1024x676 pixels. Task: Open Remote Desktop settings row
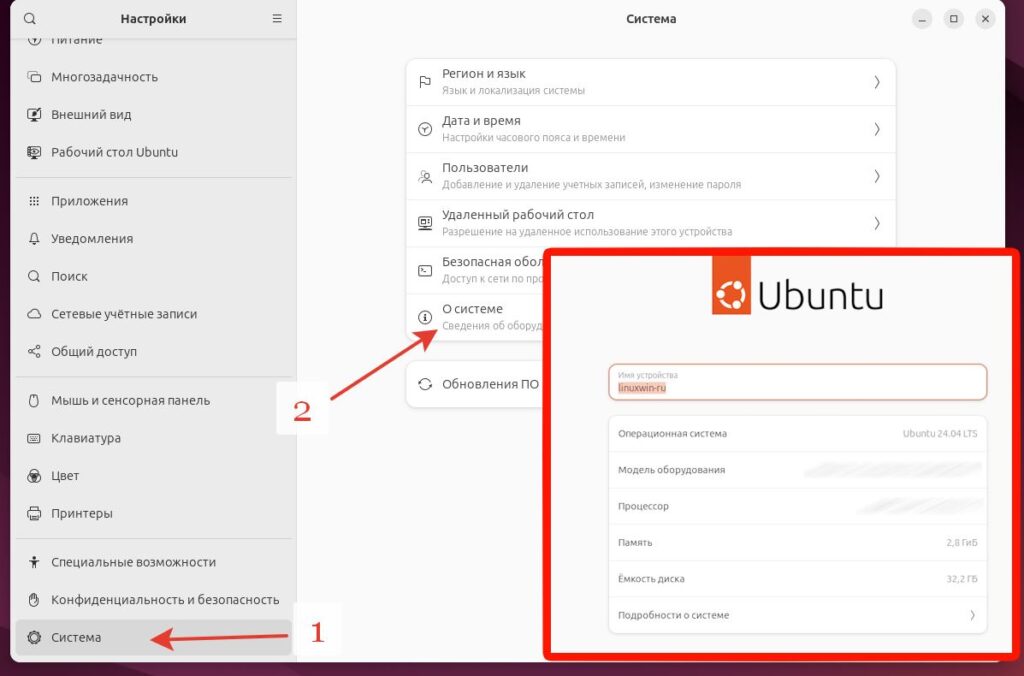coord(650,223)
